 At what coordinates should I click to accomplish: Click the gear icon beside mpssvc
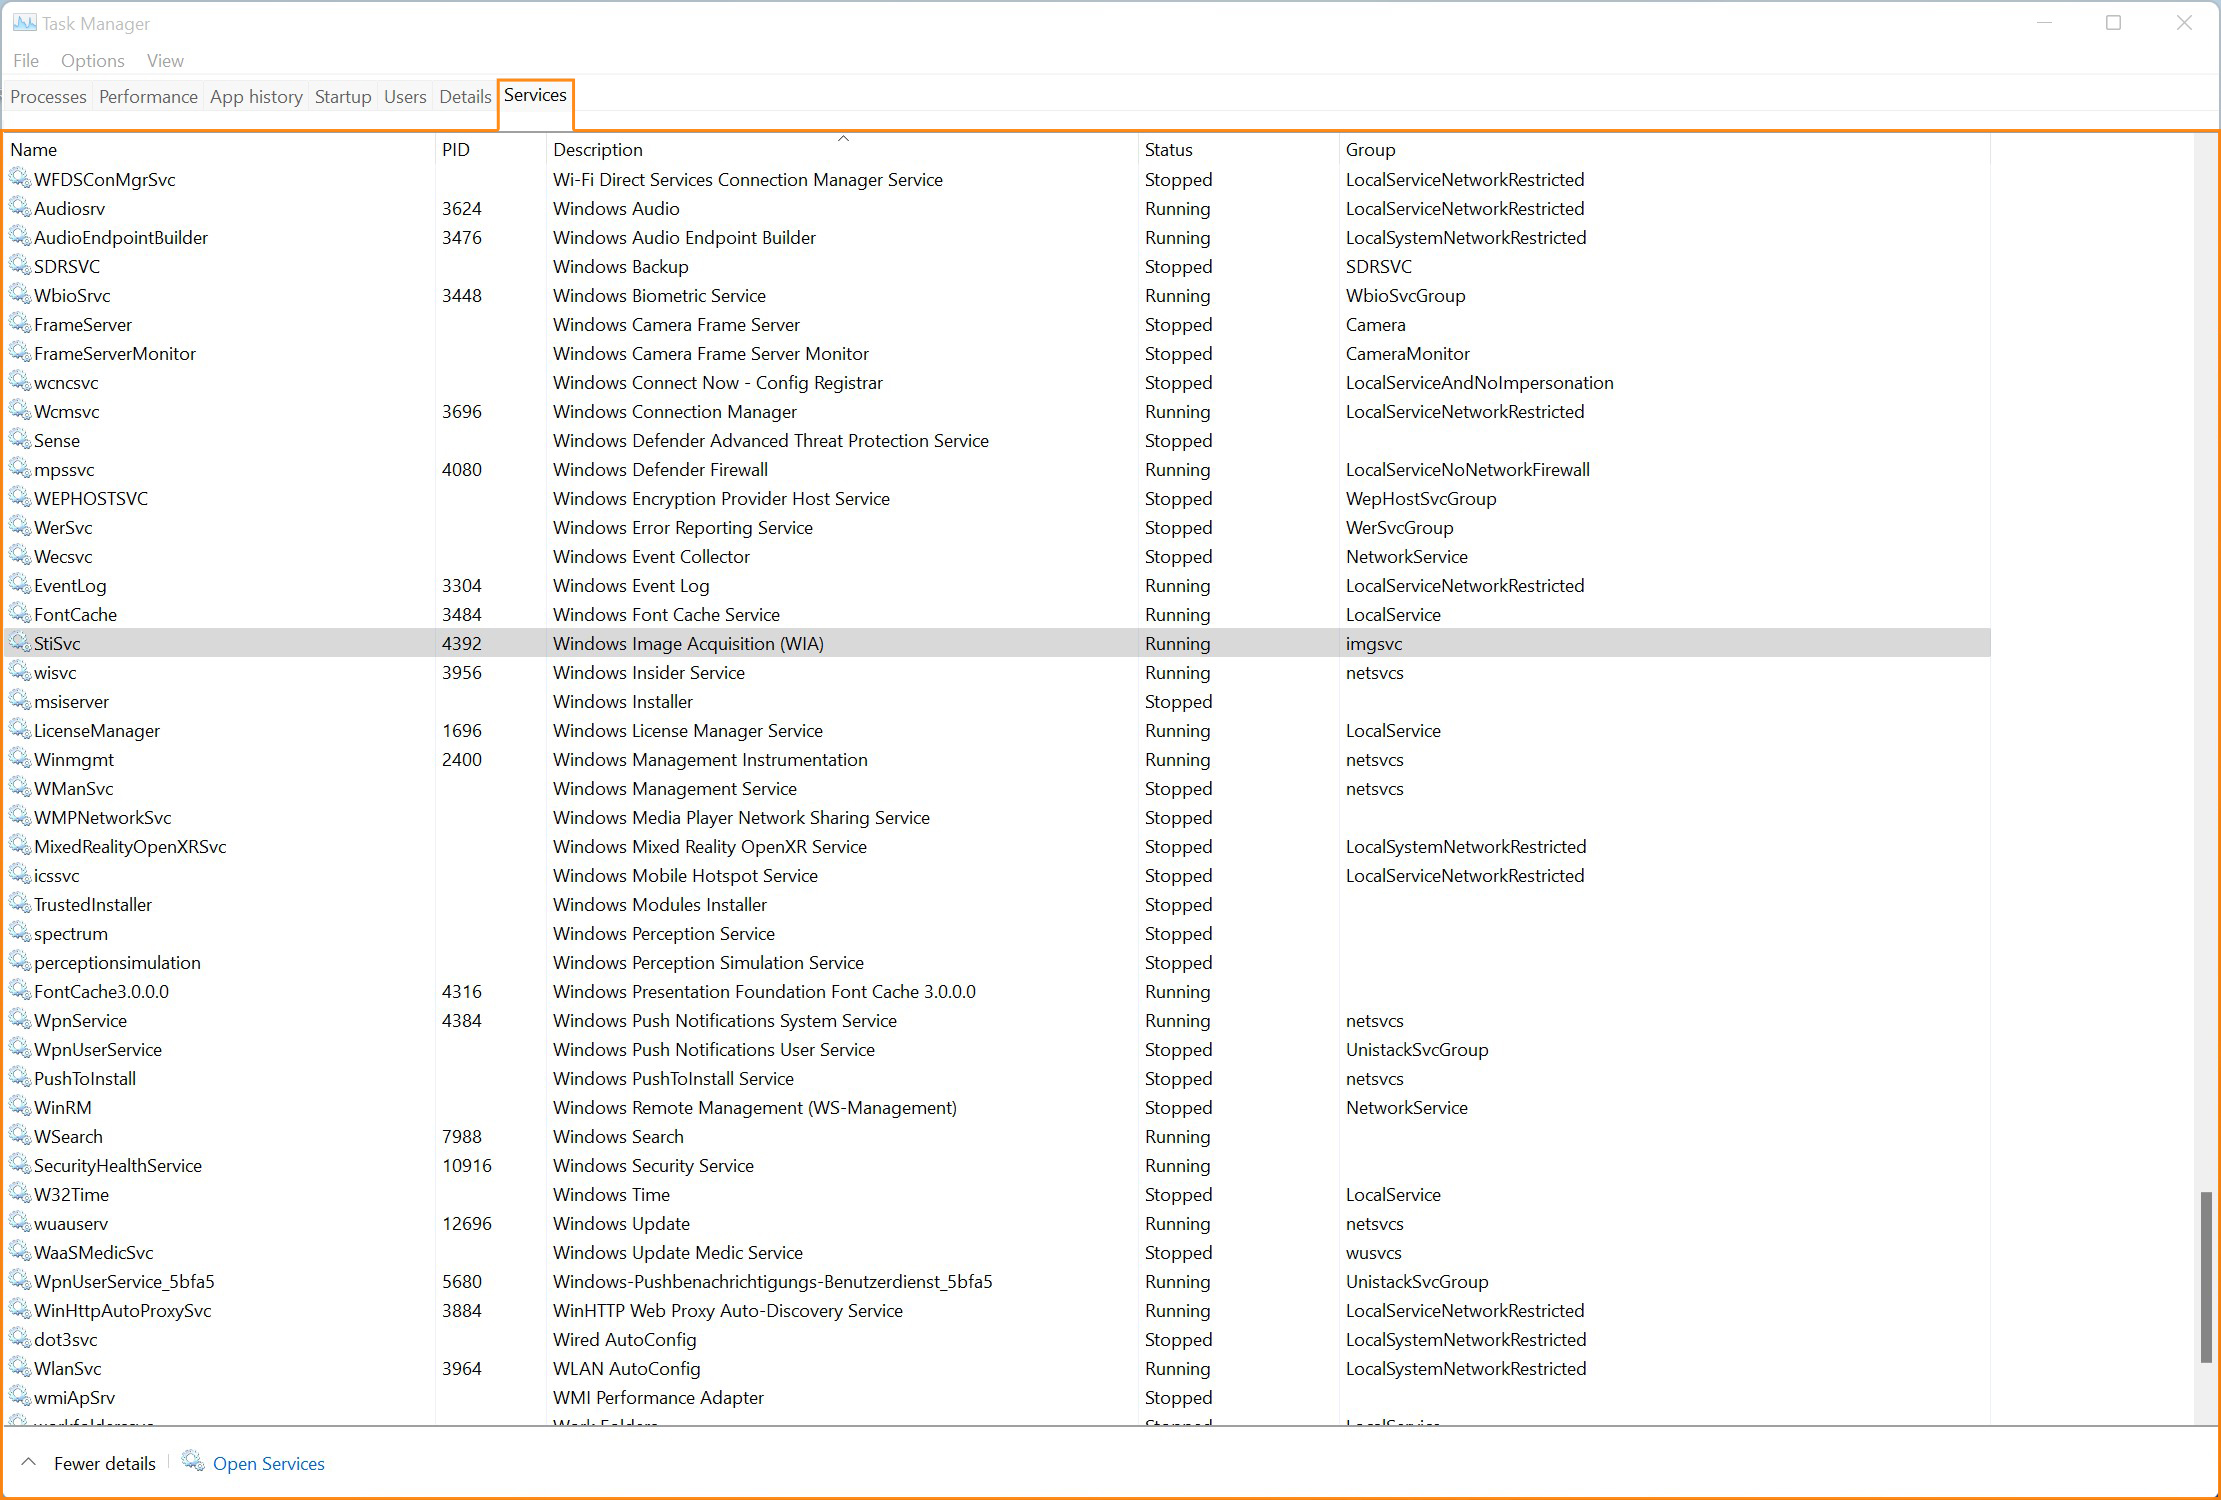click(x=19, y=469)
